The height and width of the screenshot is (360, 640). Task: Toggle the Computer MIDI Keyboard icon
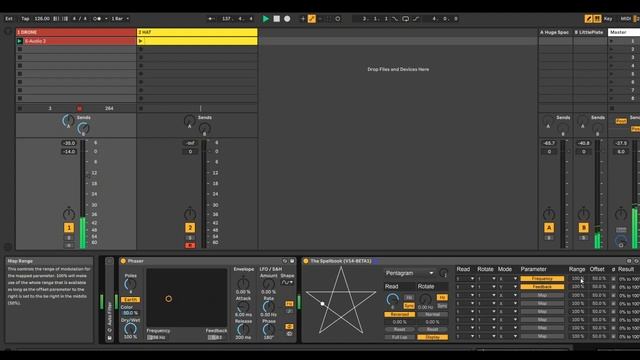(597, 19)
